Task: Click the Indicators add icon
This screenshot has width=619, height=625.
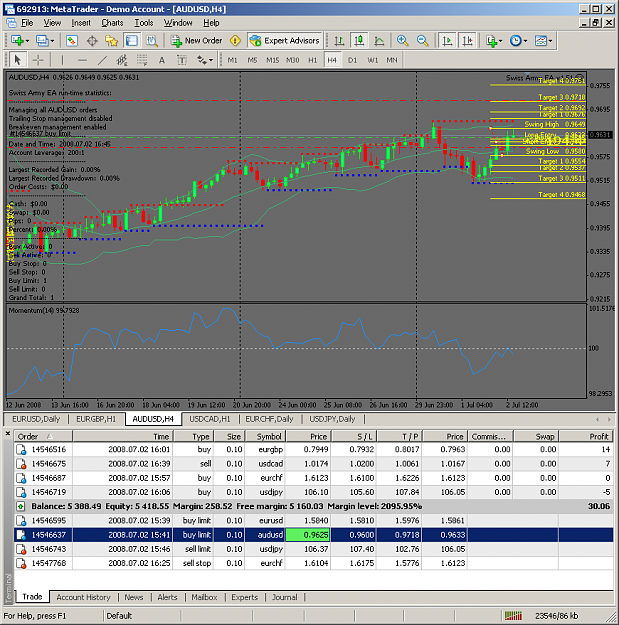Action: click(491, 41)
